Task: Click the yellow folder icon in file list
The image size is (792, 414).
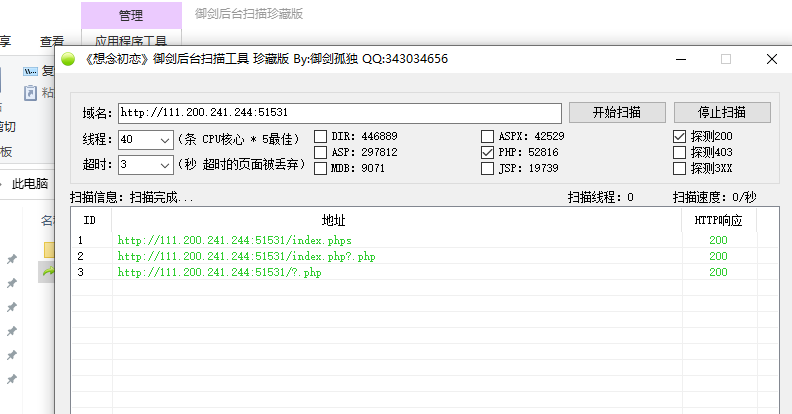Action: pos(50,248)
